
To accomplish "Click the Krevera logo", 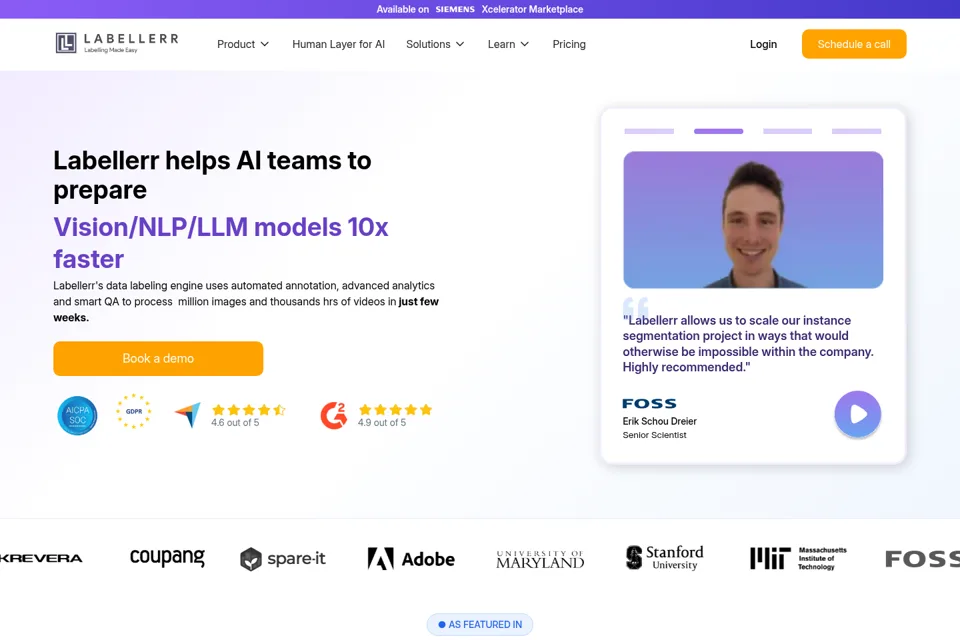I will (x=40, y=558).
